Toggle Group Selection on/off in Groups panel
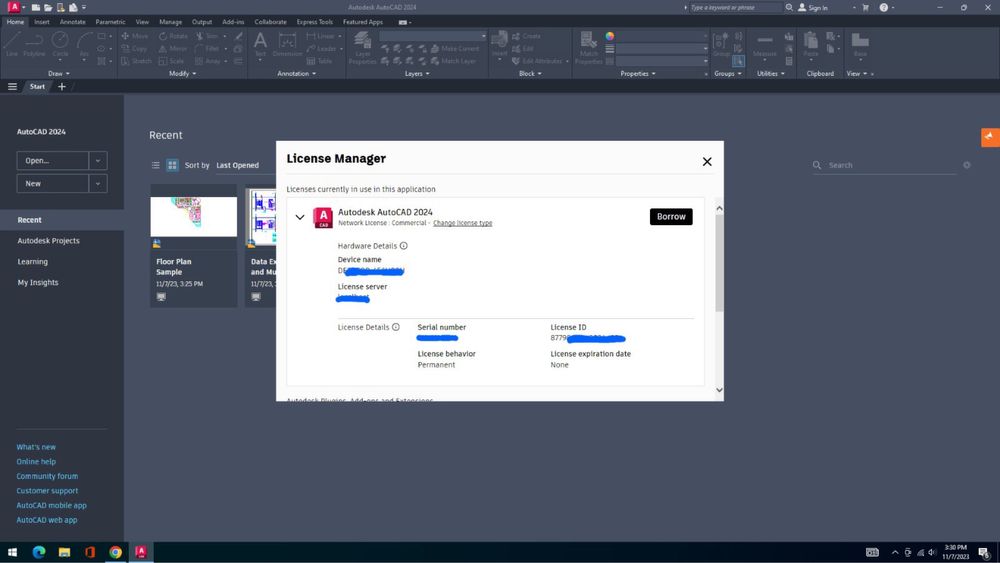Screen dimensions: 1000x563 [738, 61]
